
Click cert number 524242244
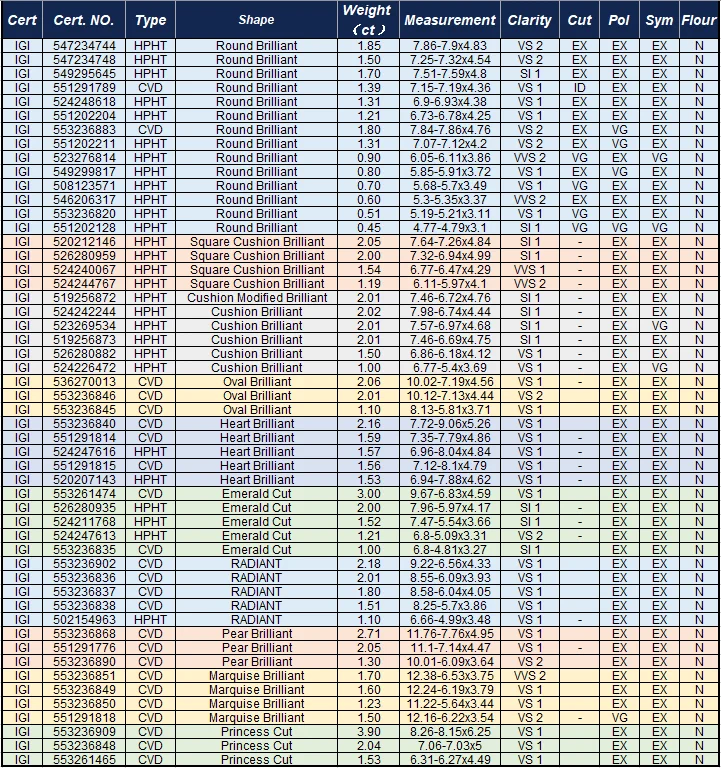84,312
